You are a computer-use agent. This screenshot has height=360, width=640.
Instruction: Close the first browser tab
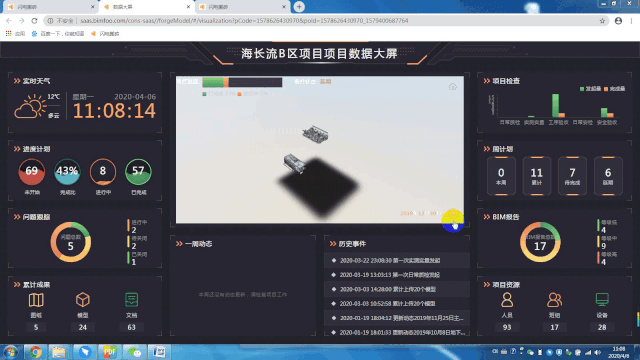(93, 7)
